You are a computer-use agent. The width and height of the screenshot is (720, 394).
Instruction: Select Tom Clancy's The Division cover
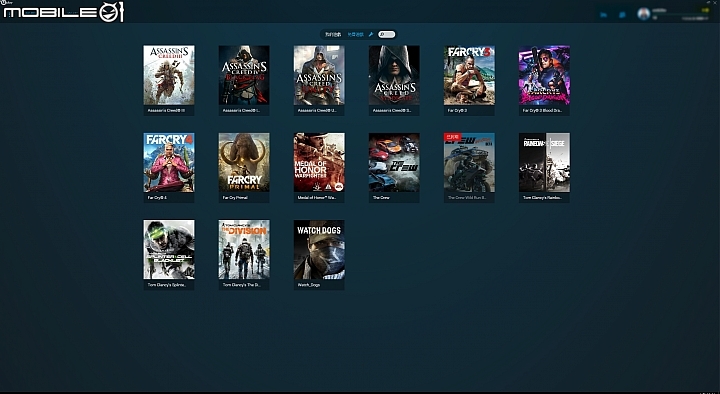click(x=244, y=249)
